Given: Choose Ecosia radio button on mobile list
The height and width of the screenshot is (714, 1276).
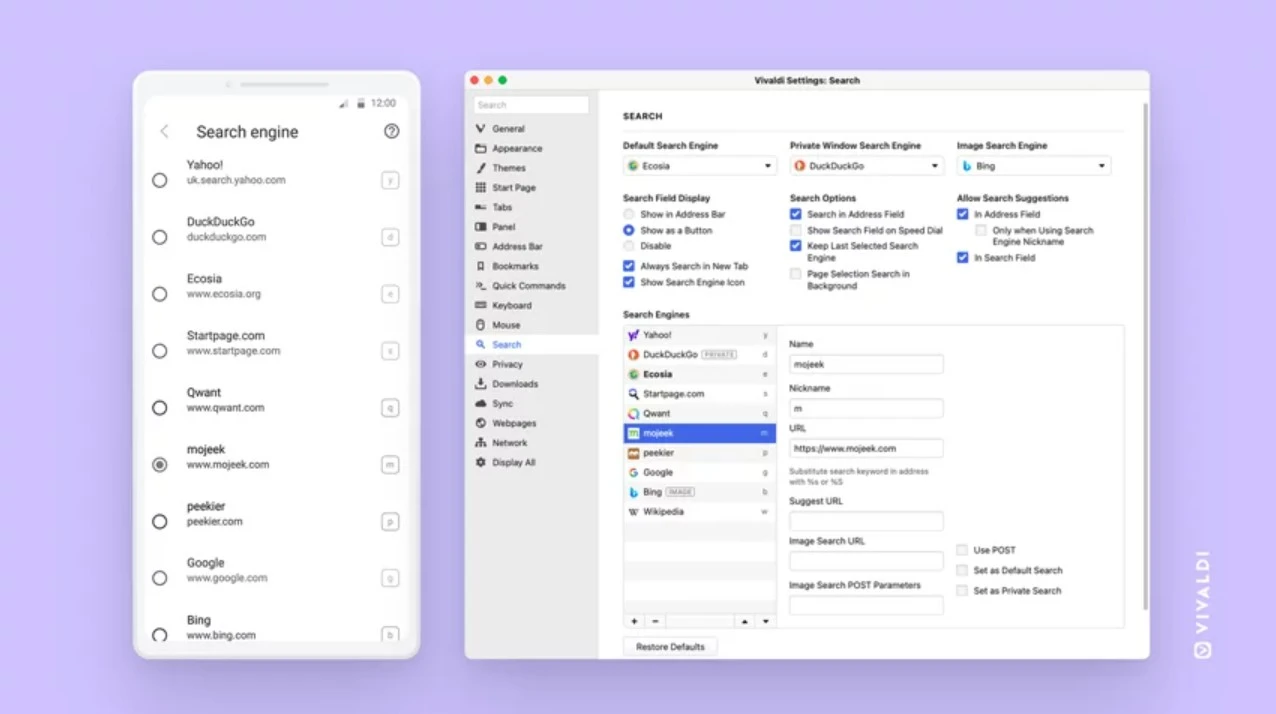Looking at the screenshot, I should click(160, 294).
